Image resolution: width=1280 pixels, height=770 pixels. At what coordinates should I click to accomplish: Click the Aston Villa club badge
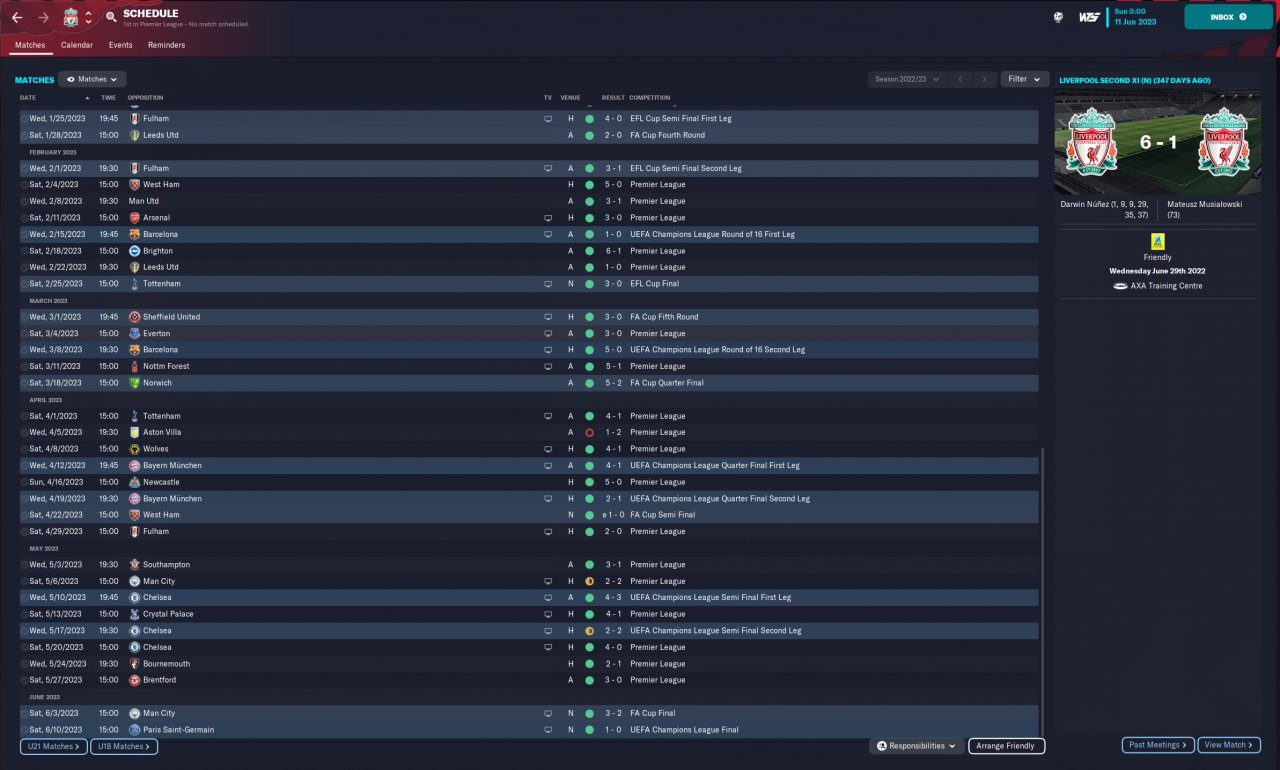click(x=134, y=432)
